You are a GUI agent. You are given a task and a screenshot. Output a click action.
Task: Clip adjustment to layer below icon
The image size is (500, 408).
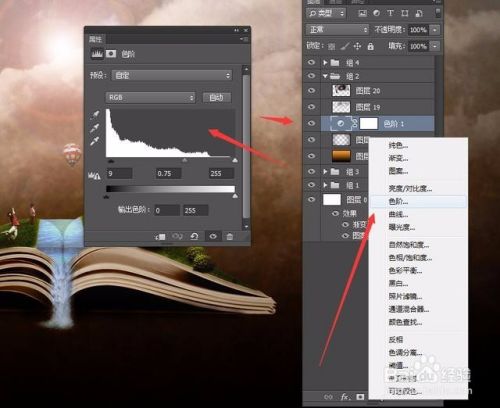pos(160,237)
